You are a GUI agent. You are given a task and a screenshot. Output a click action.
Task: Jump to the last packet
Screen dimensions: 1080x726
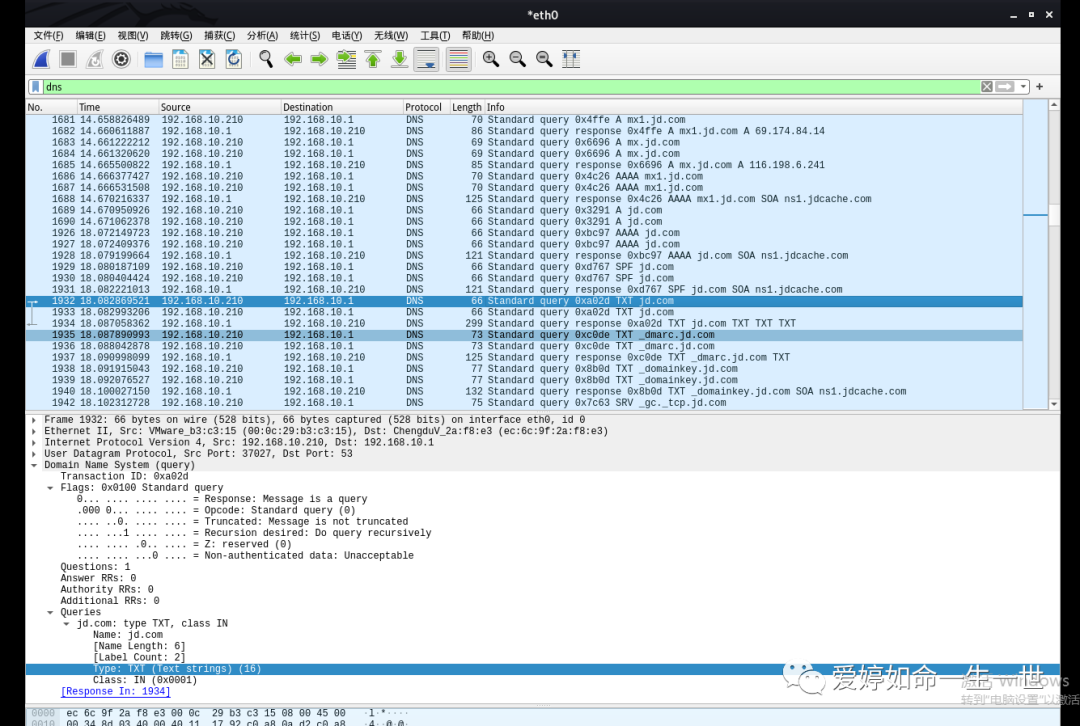pos(399,59)
